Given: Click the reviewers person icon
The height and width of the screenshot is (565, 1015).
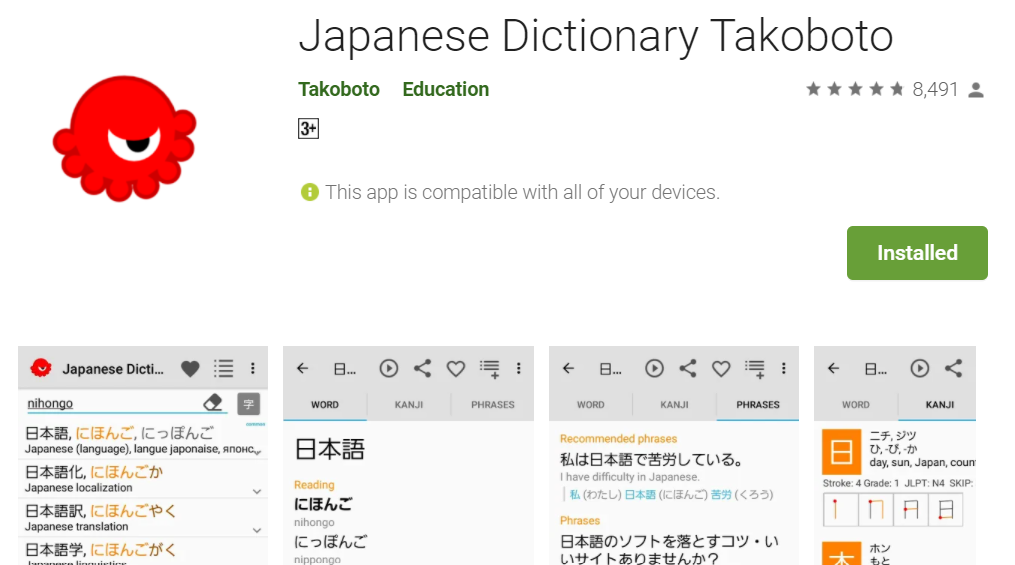Looking at the screenshot, I should point(976,90).
